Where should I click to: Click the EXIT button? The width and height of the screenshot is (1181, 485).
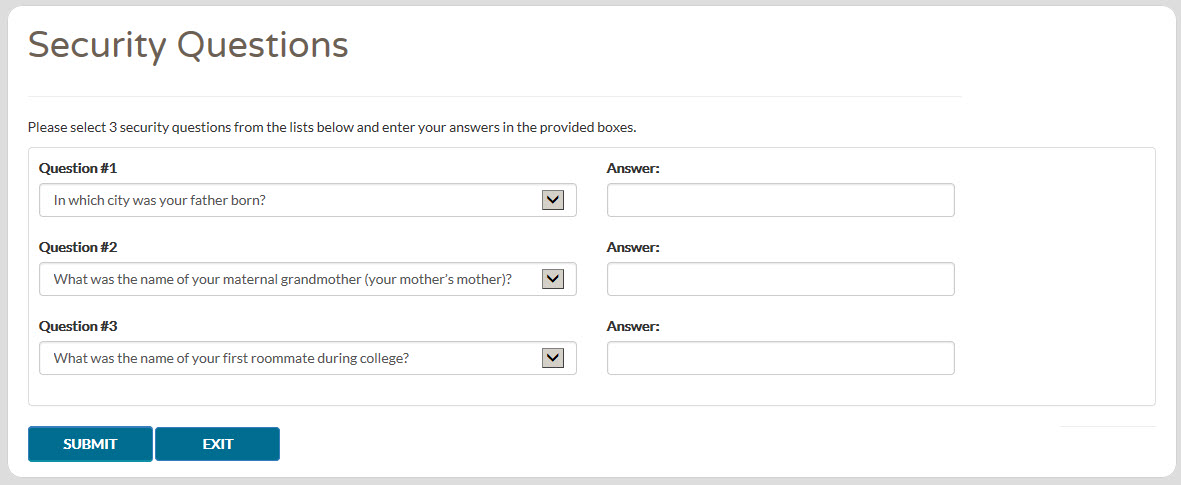[217, 444]
